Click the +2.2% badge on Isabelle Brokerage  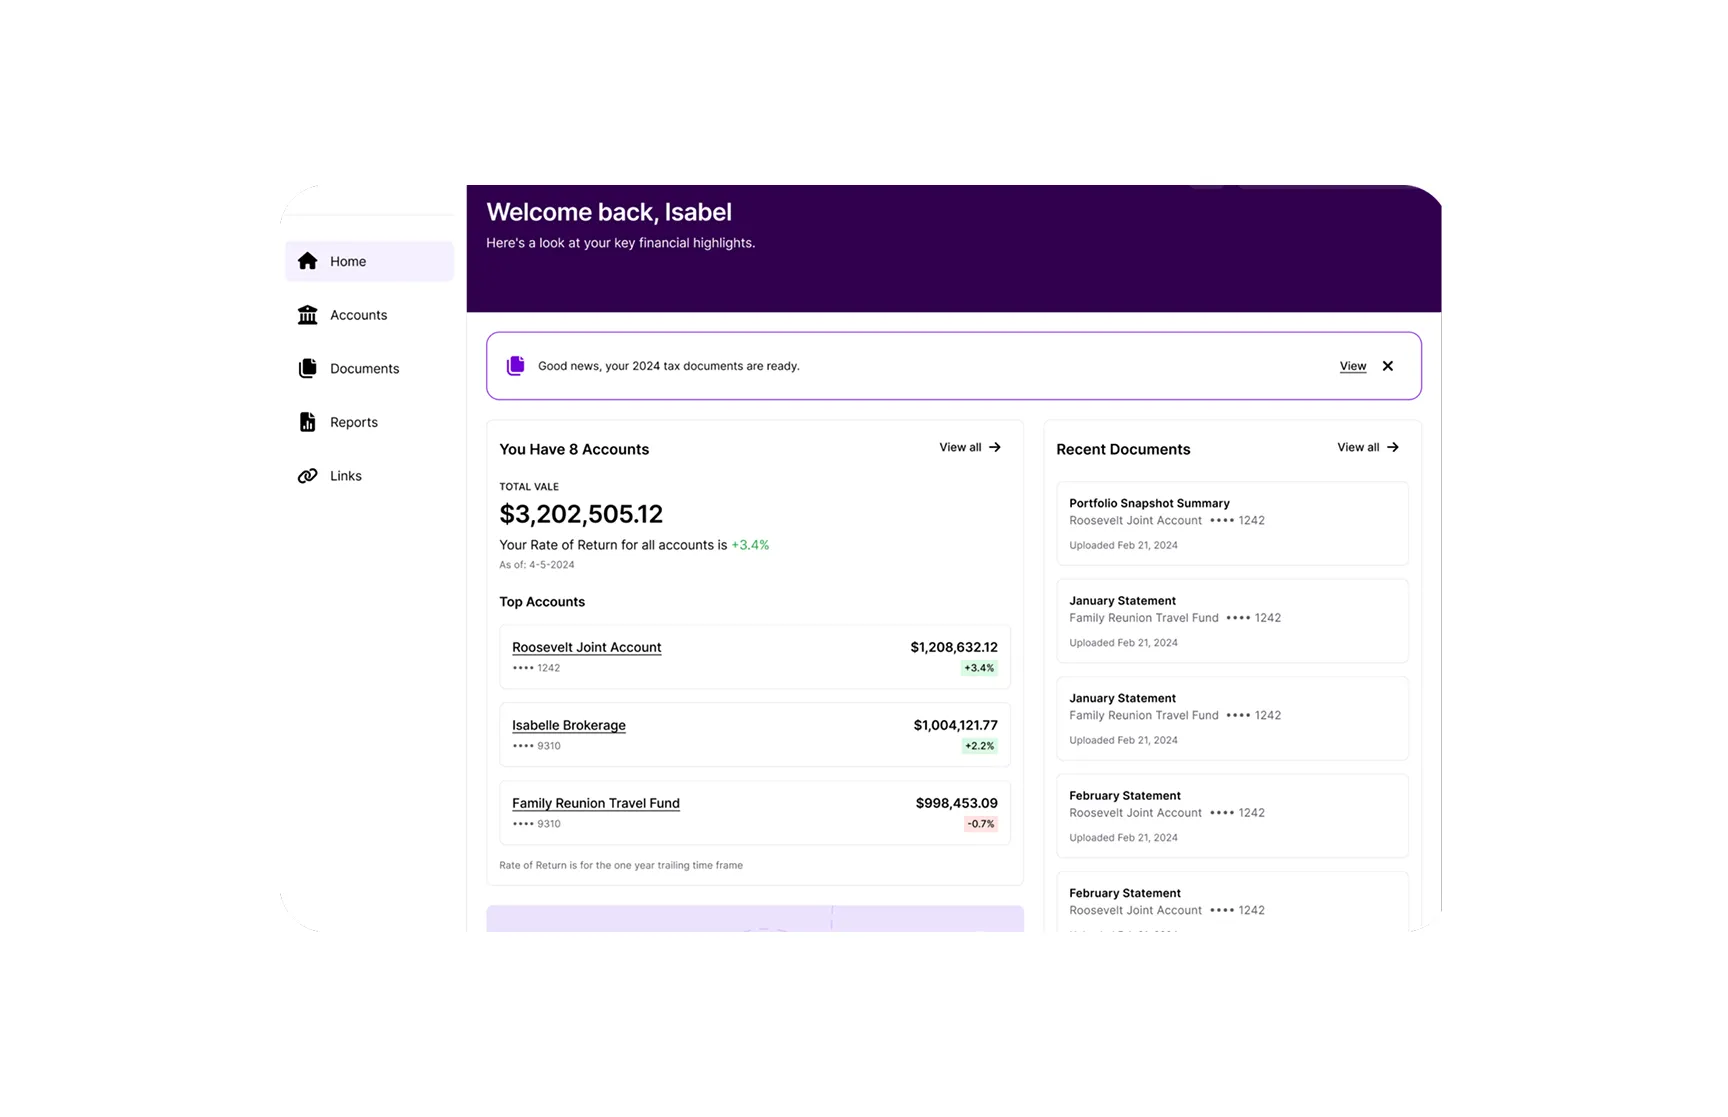coord(979,746)
